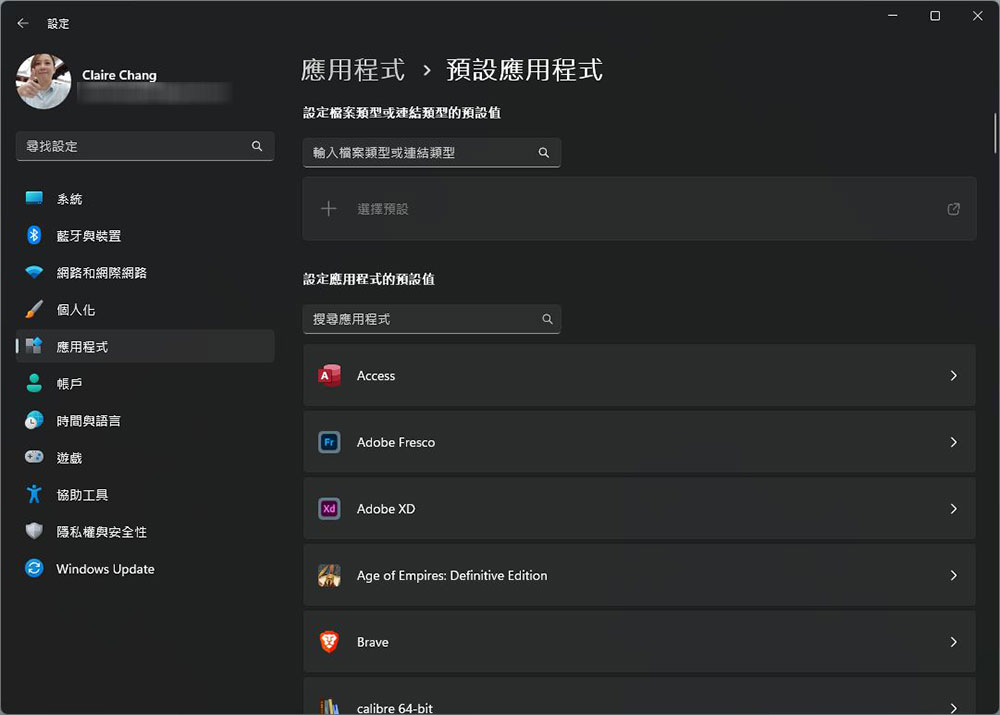Click the accessibility figure icon for 協助工具

34,494
